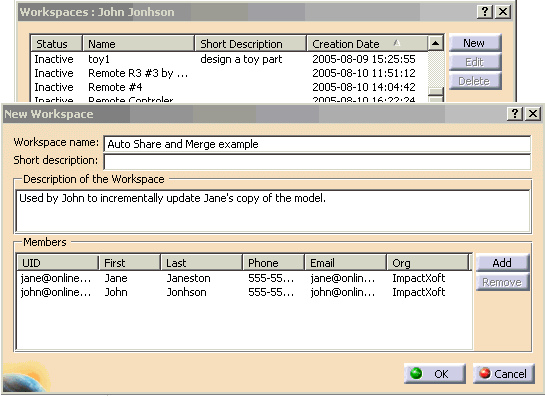Click the help icon in New Workspace title bar
Viewport: 545px width, 396px height.
tap(515, 114)
